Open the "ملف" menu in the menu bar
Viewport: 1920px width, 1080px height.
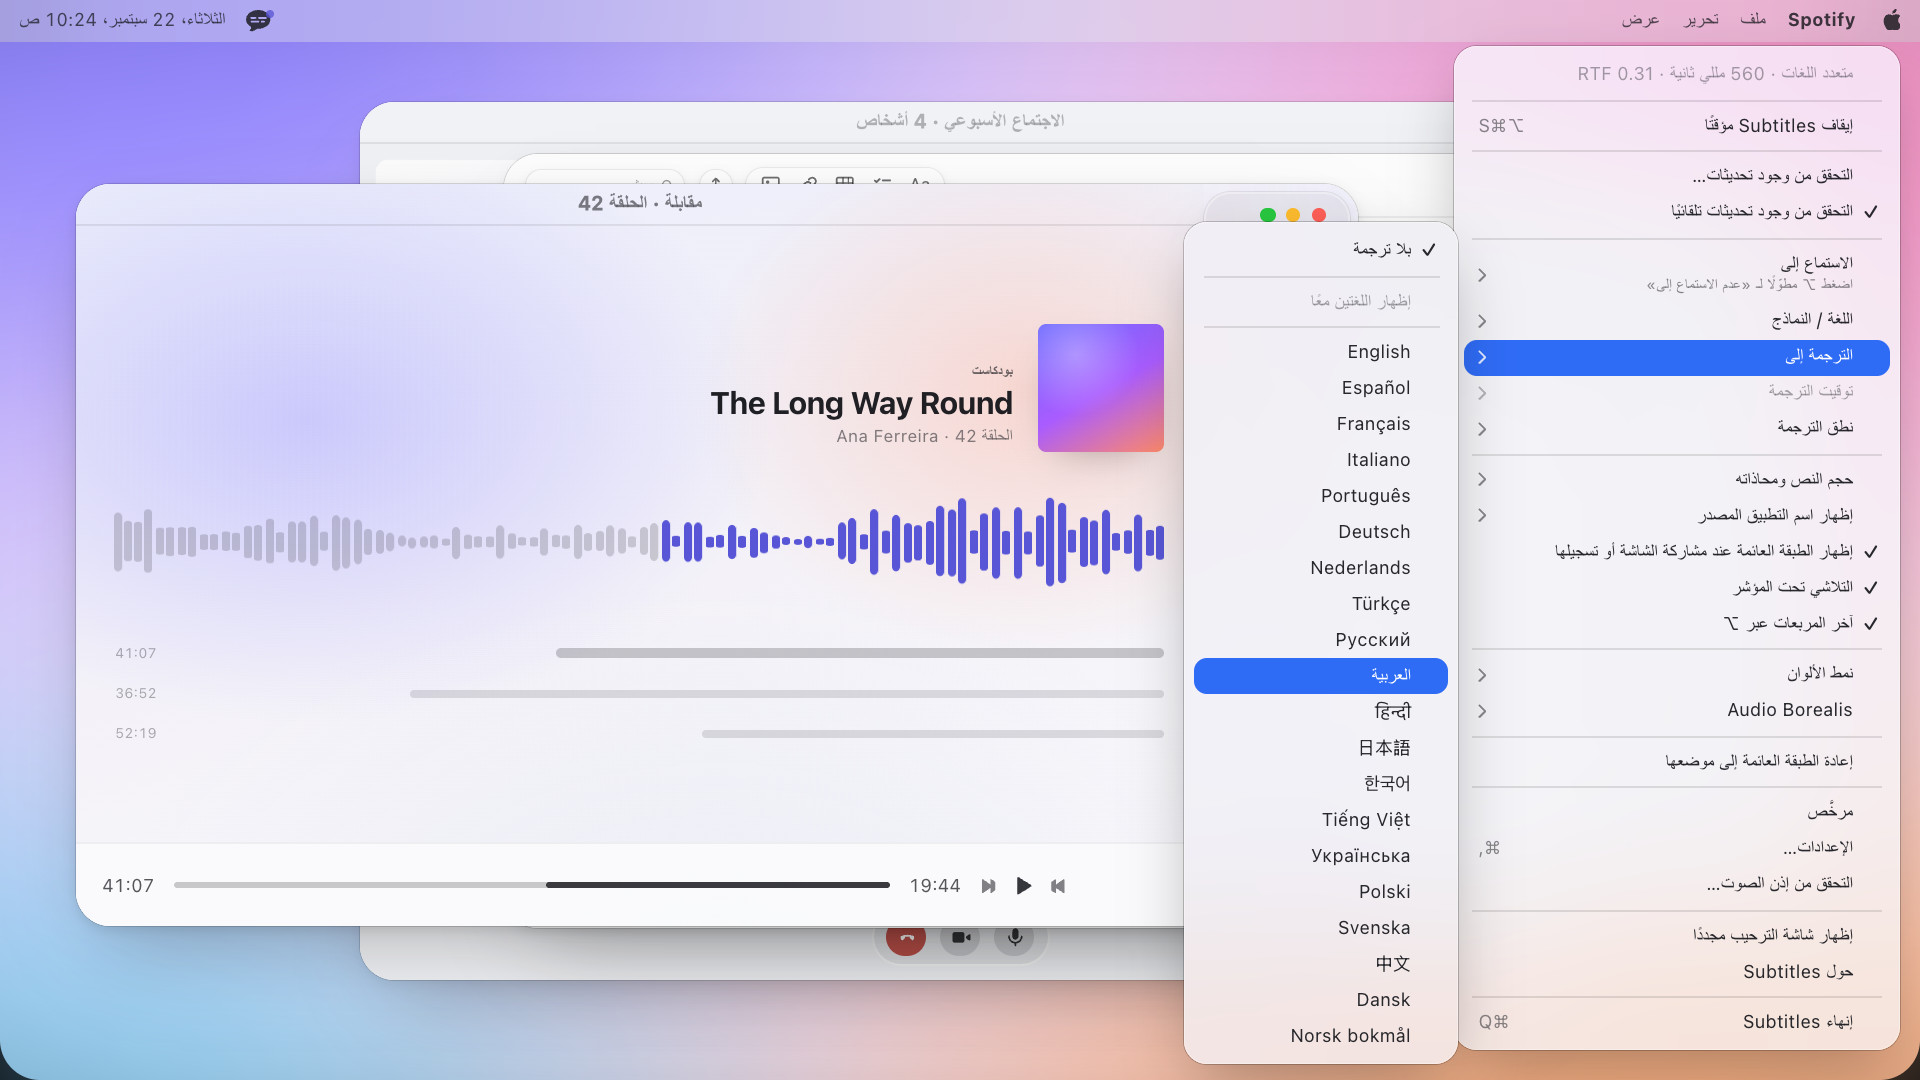(1753, 20)
